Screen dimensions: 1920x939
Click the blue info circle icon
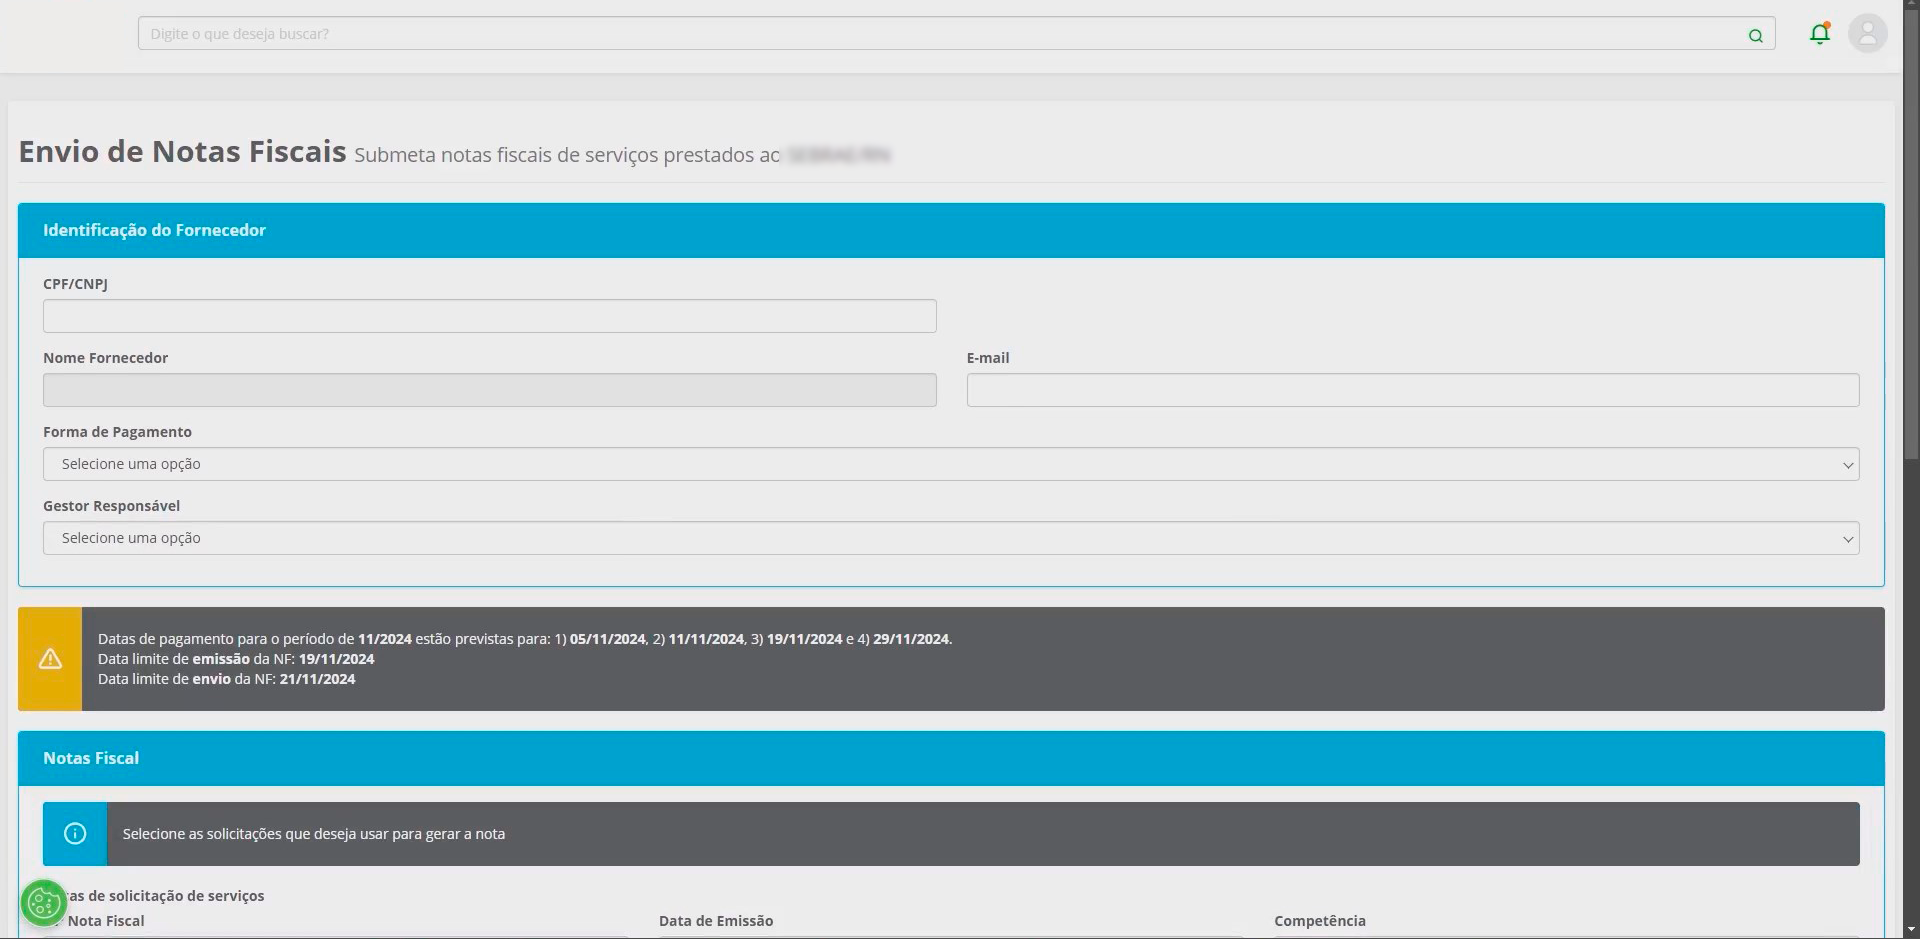[75, 834]
